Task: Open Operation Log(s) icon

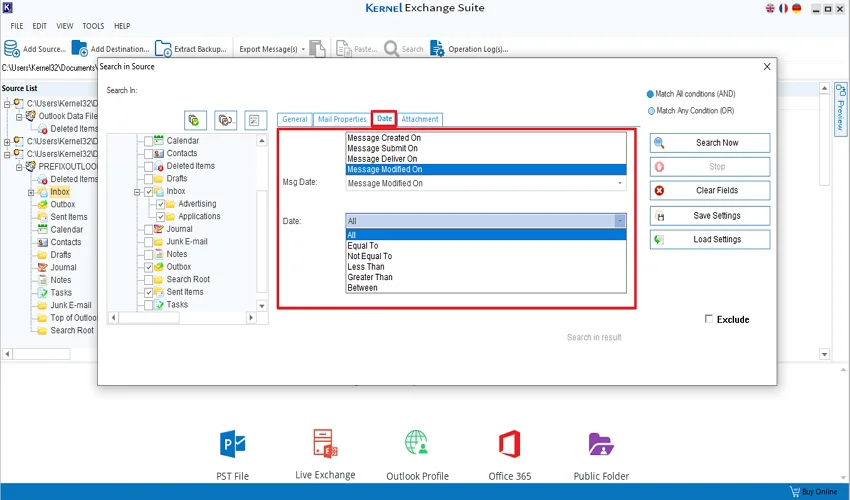Action: coord(437,48)
